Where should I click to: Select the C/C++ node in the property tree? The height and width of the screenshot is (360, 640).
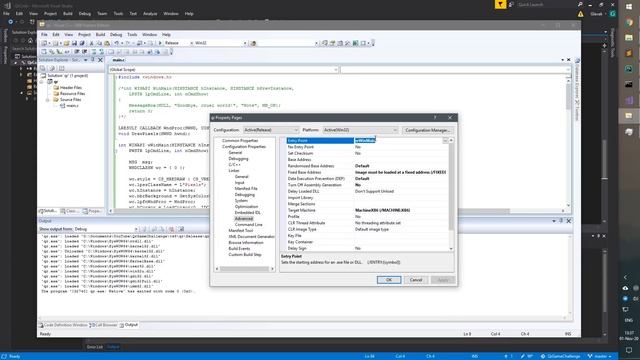click(x=234, y=164)
